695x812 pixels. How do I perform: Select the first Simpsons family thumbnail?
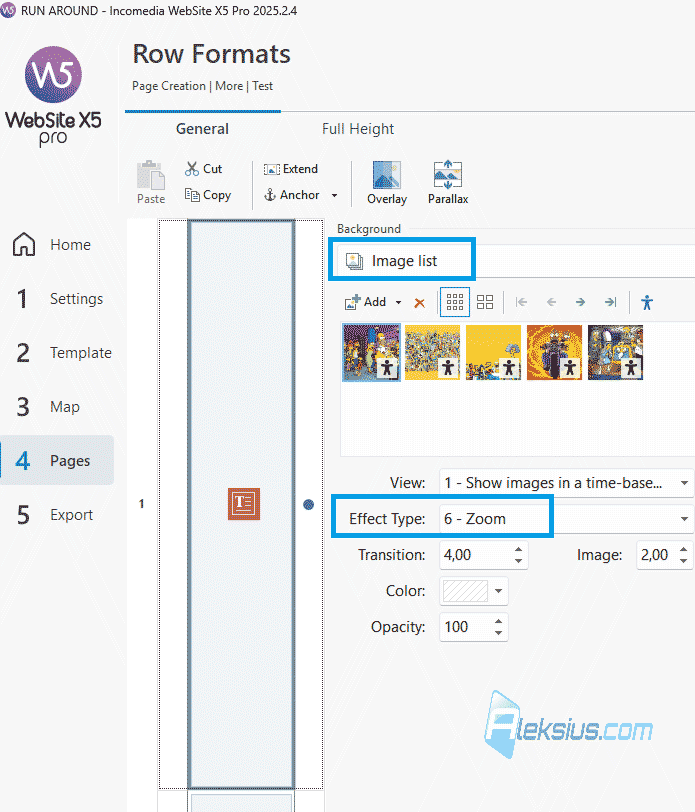pos(371,353)
